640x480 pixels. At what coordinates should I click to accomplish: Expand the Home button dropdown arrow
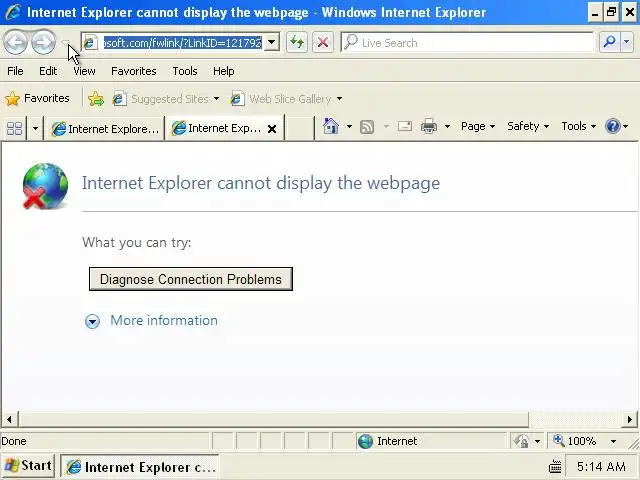[349, 127]
